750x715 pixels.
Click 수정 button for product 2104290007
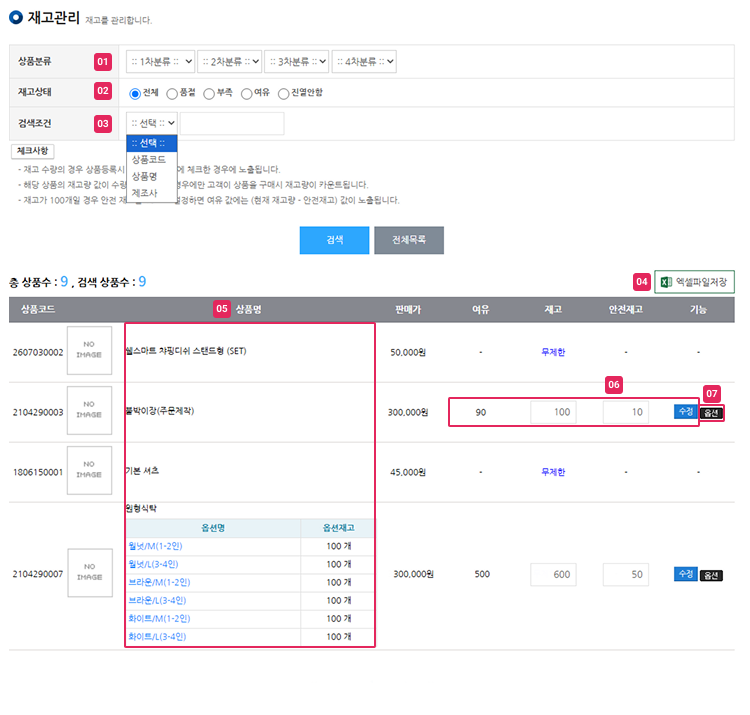point(686,573)
